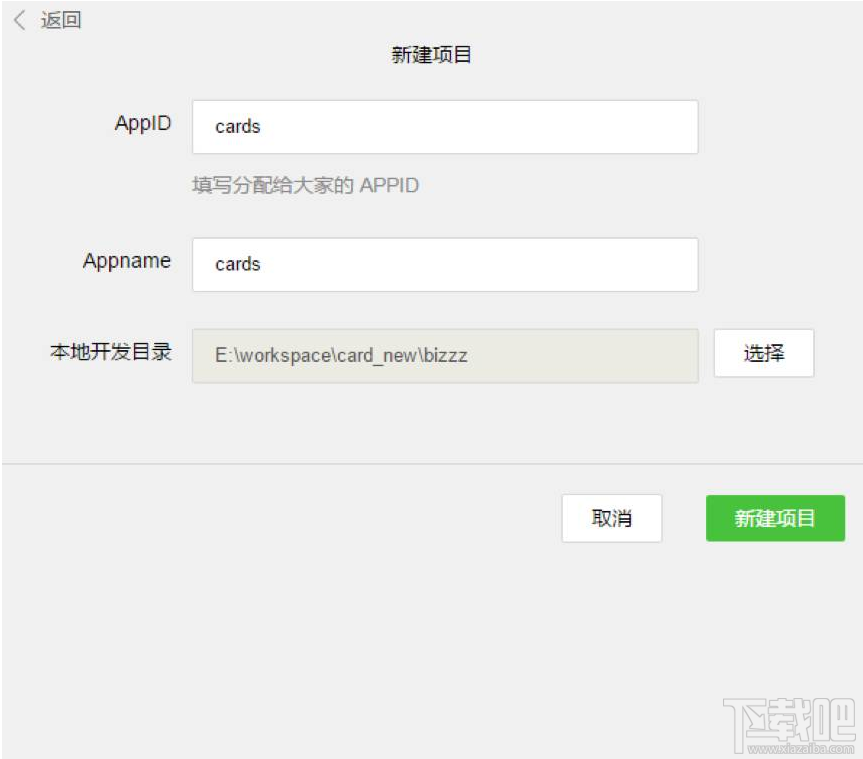Create project with green 新建项目 button

[775, 518]
